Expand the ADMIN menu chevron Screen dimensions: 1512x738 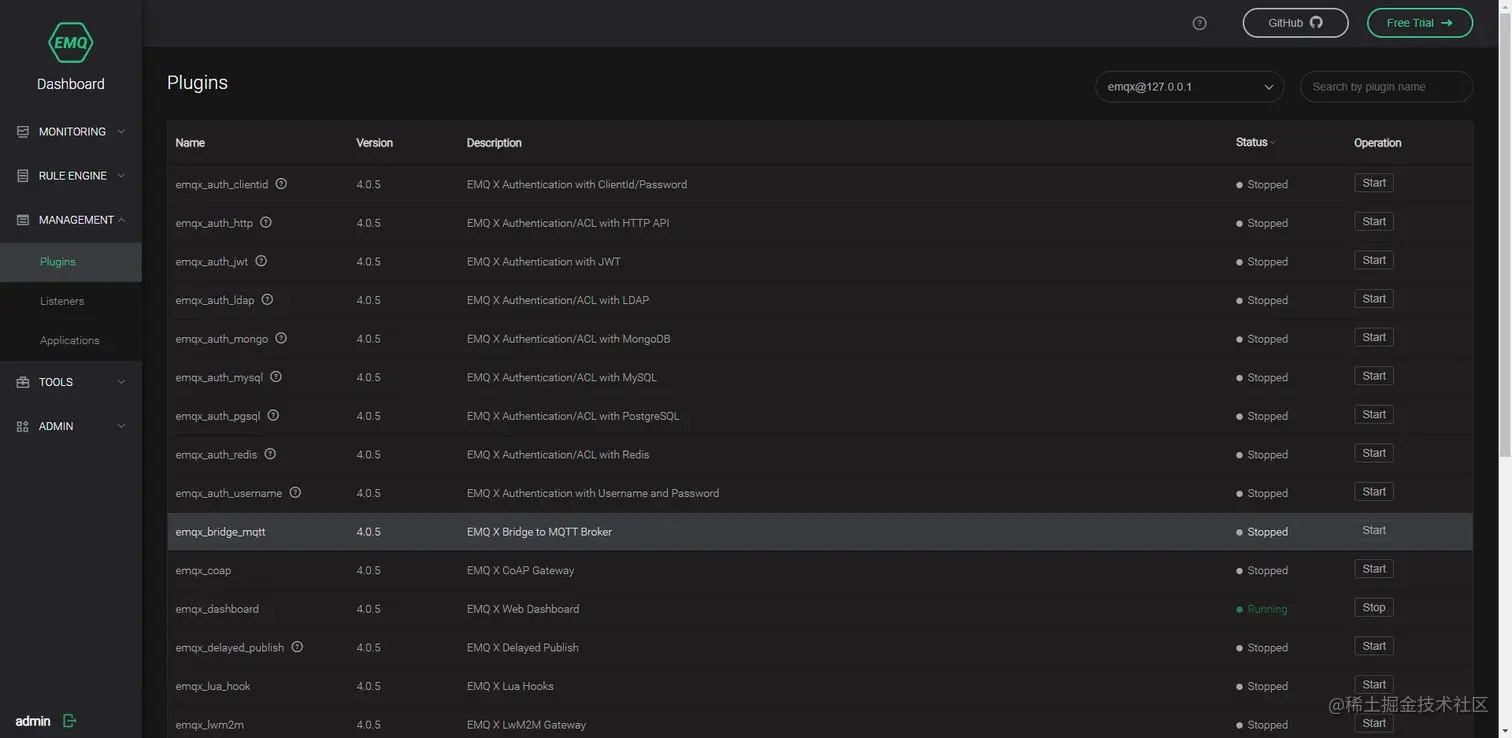121,426
